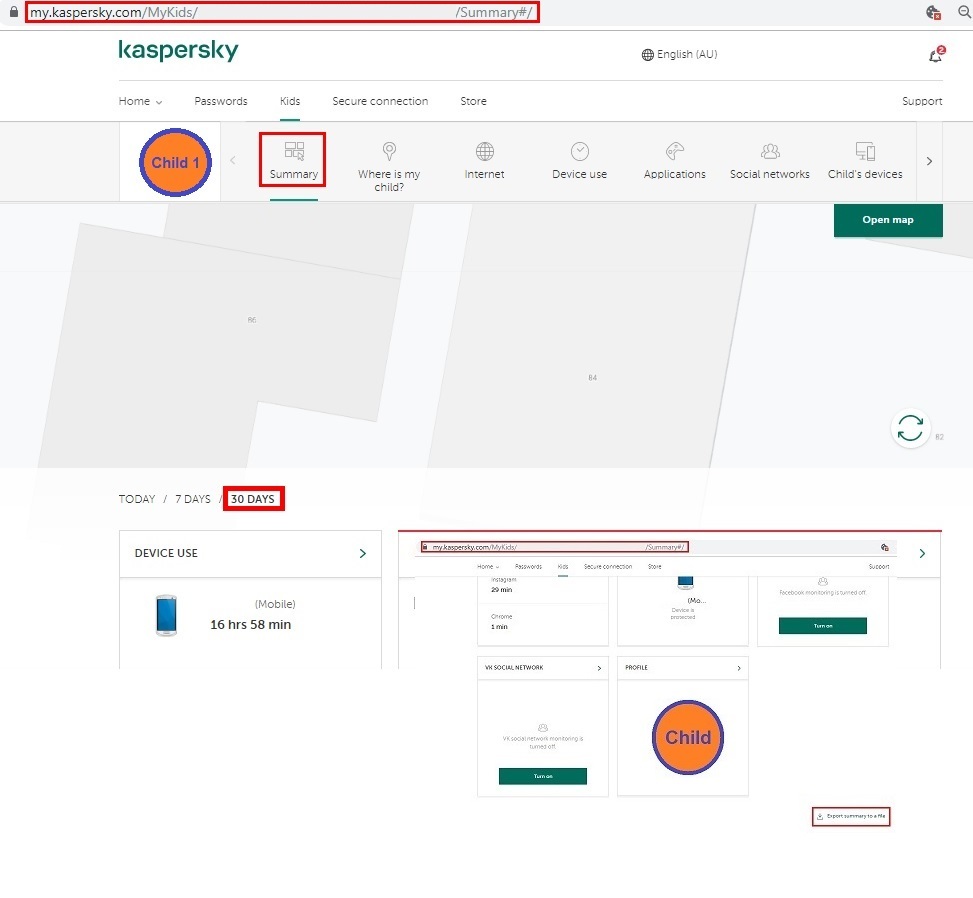973x898 pixels.
Task: Click the (Mobile) device label
Action: (x=275, y=604)
